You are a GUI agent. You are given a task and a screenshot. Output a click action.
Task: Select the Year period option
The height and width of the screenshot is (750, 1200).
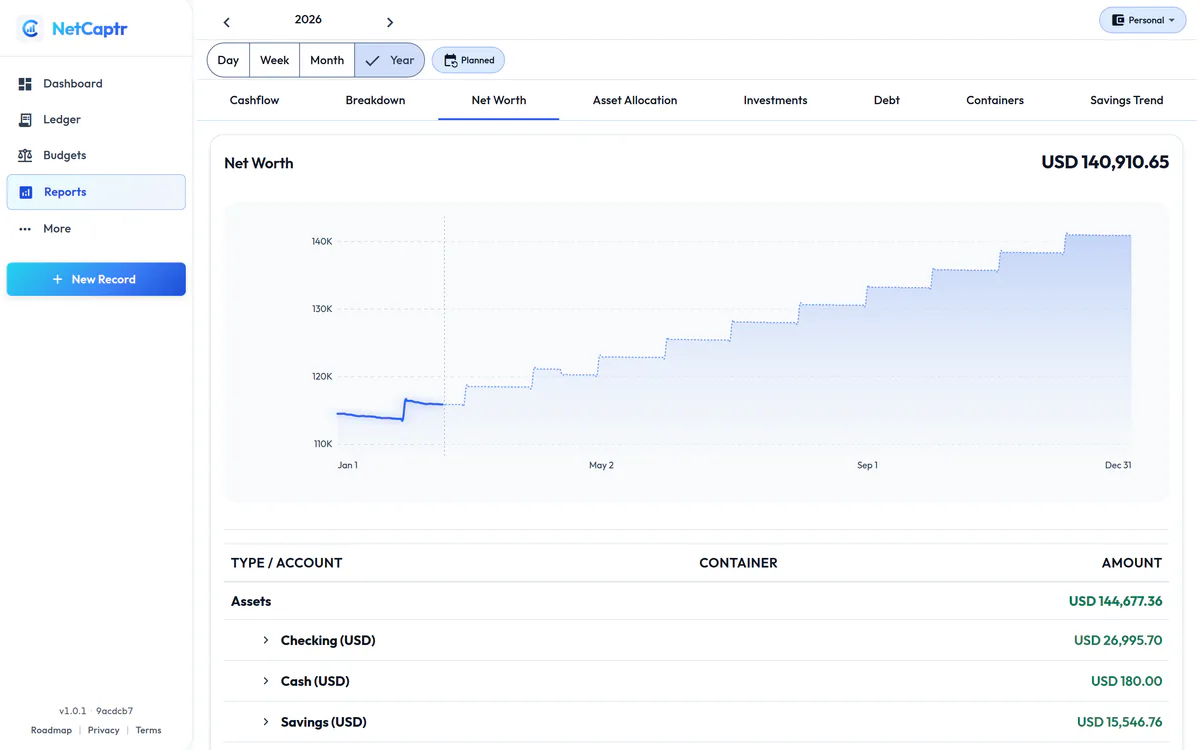tap(390, 60)
